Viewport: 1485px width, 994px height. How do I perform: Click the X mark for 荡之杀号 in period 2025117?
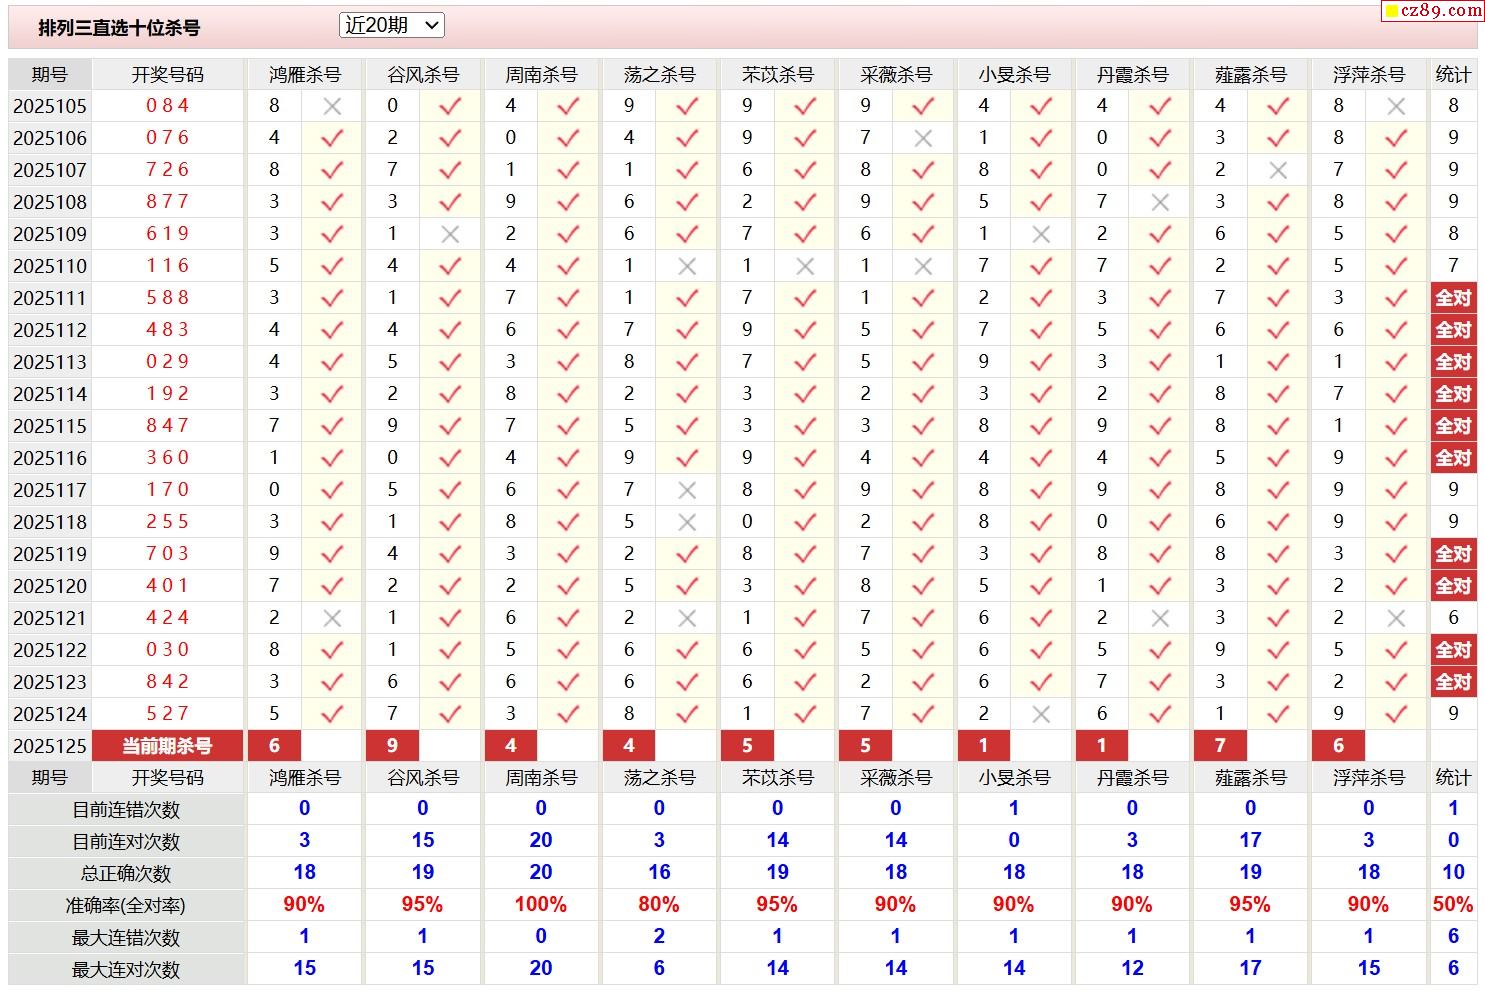click(687, 490)
